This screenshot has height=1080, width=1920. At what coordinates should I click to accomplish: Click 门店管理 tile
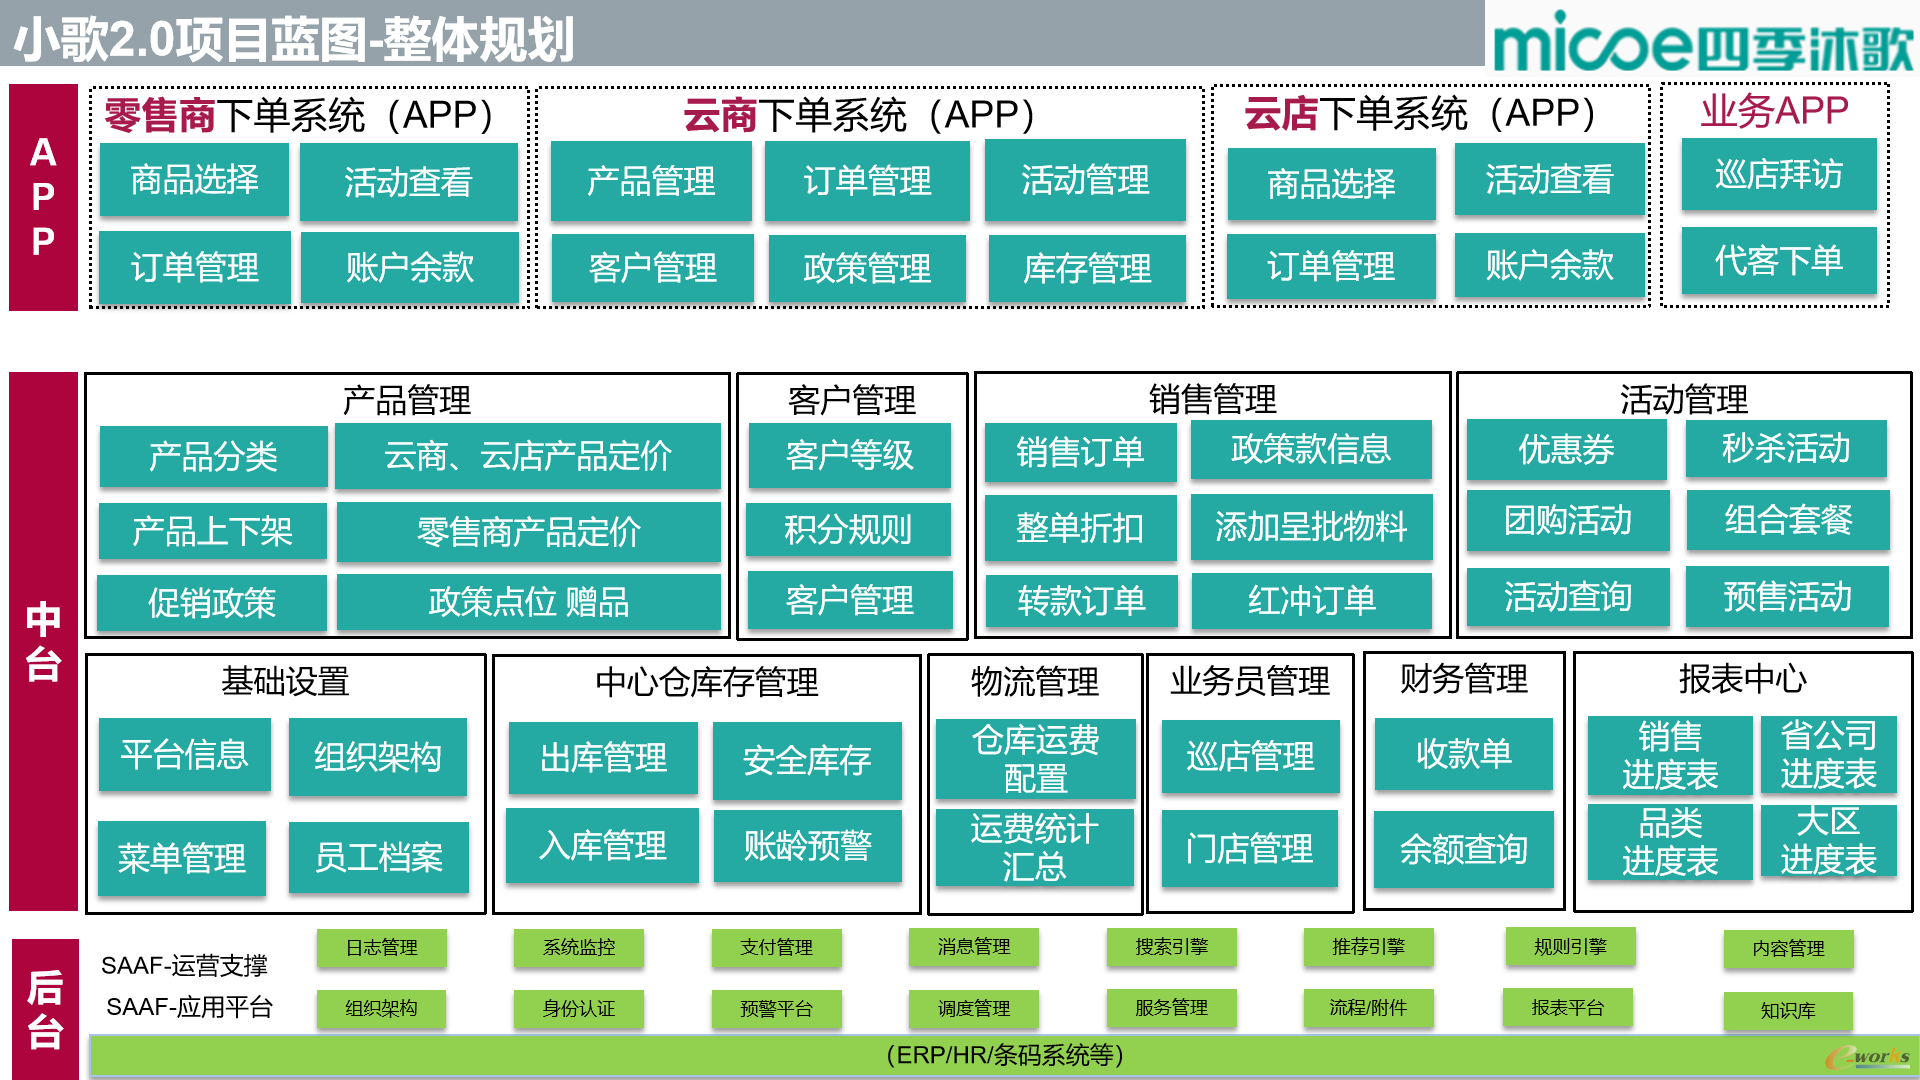pyautogui.click(x=1249, y=849)
